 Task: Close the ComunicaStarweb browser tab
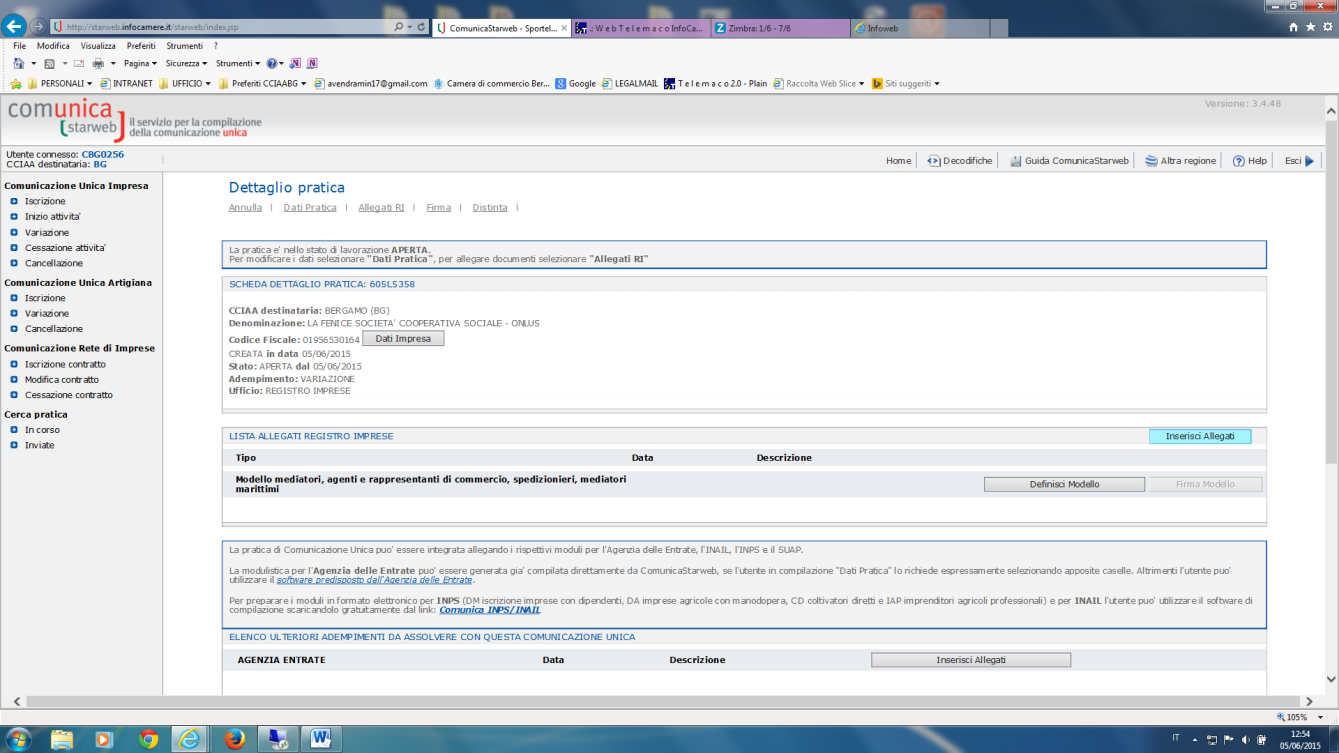pyautogui.click(x=564, y=28)
